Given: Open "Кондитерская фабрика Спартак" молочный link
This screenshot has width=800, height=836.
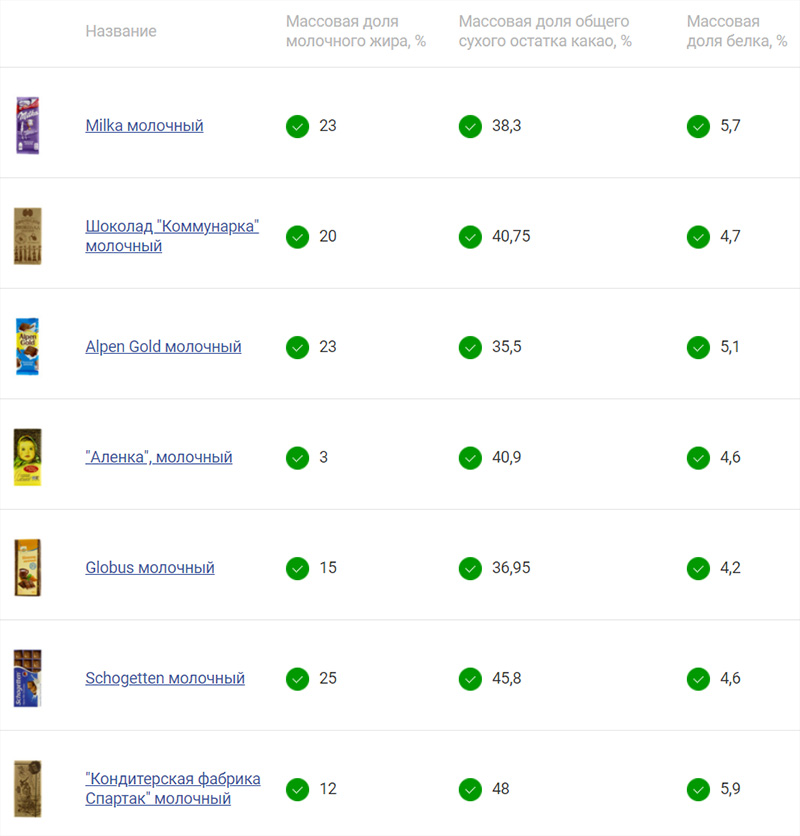Looking at the screenshot, I should (173, 789).
